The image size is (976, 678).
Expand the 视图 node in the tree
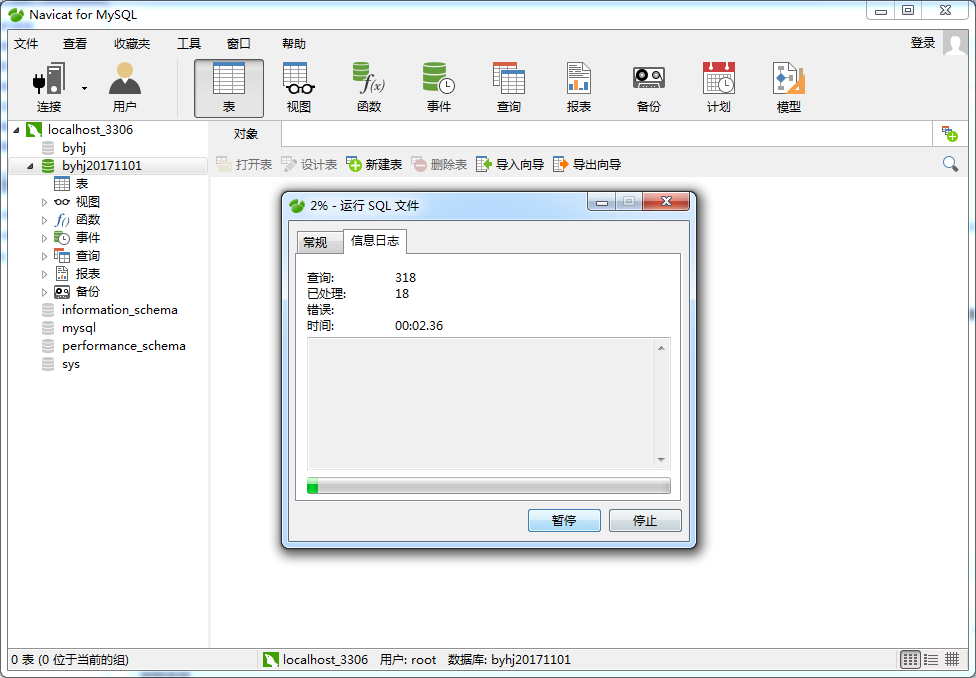coord(44,202)
